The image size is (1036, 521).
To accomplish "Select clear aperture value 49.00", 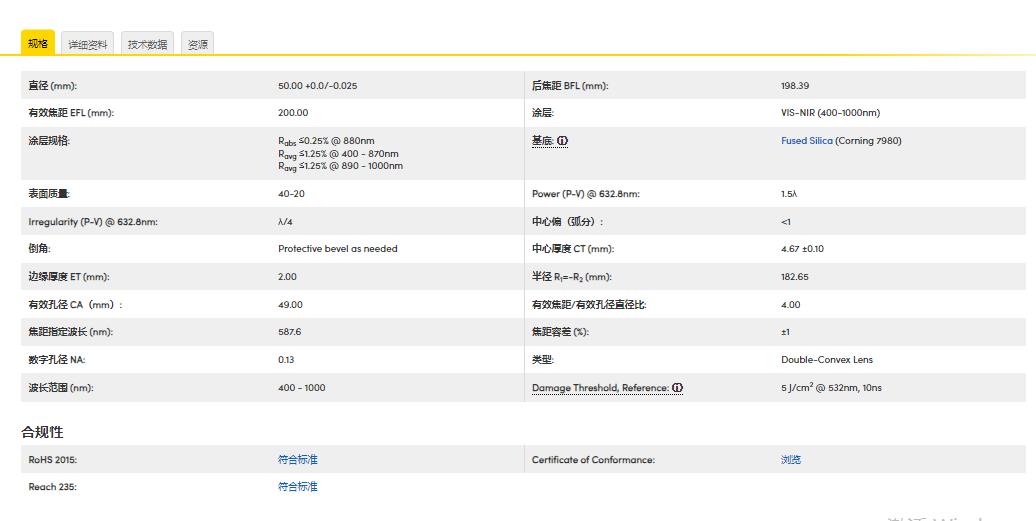I will tap(290, 305).
